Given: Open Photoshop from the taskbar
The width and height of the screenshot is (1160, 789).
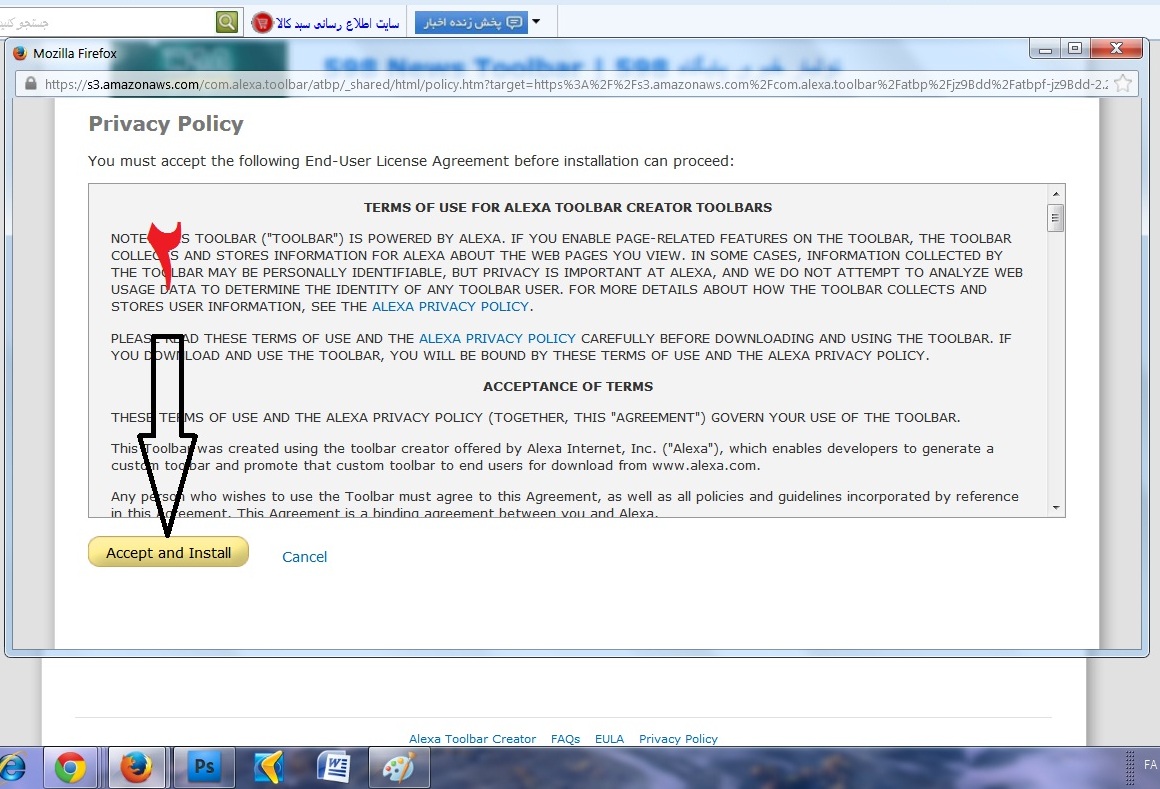Looking at the screenshot, I should 204,768.
